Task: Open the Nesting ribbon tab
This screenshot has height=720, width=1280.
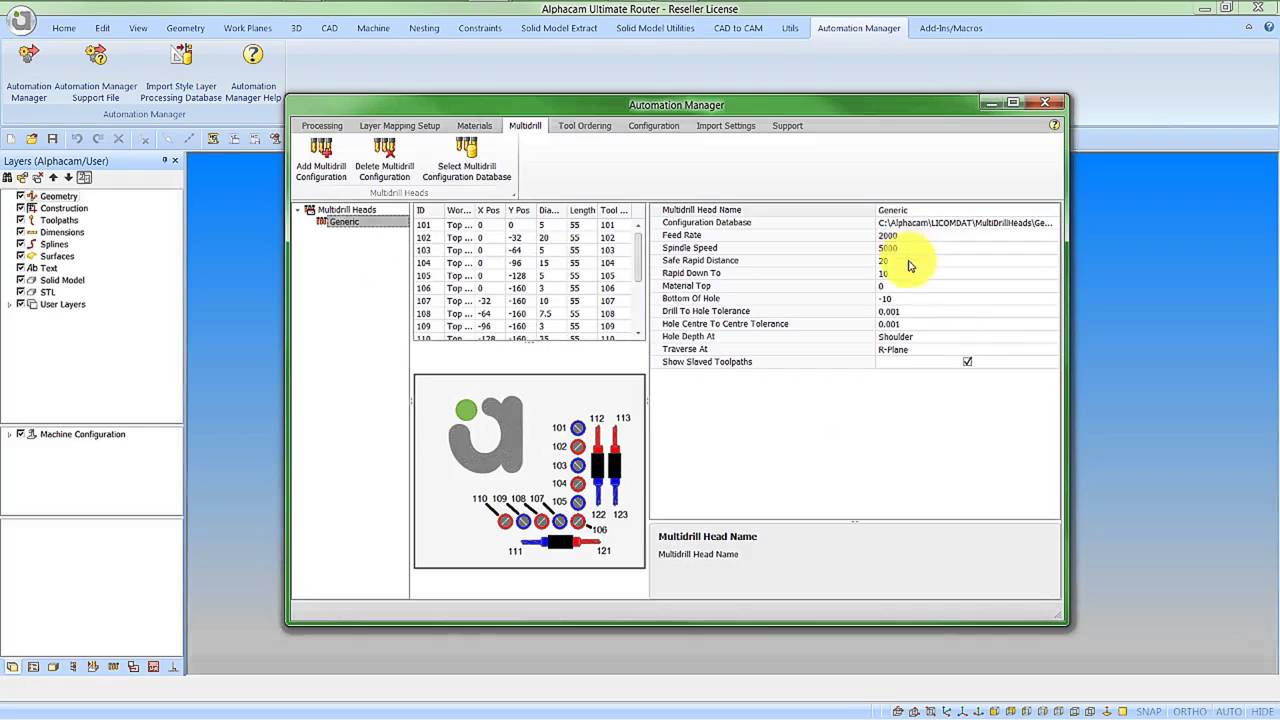Action: coord(424,28)
